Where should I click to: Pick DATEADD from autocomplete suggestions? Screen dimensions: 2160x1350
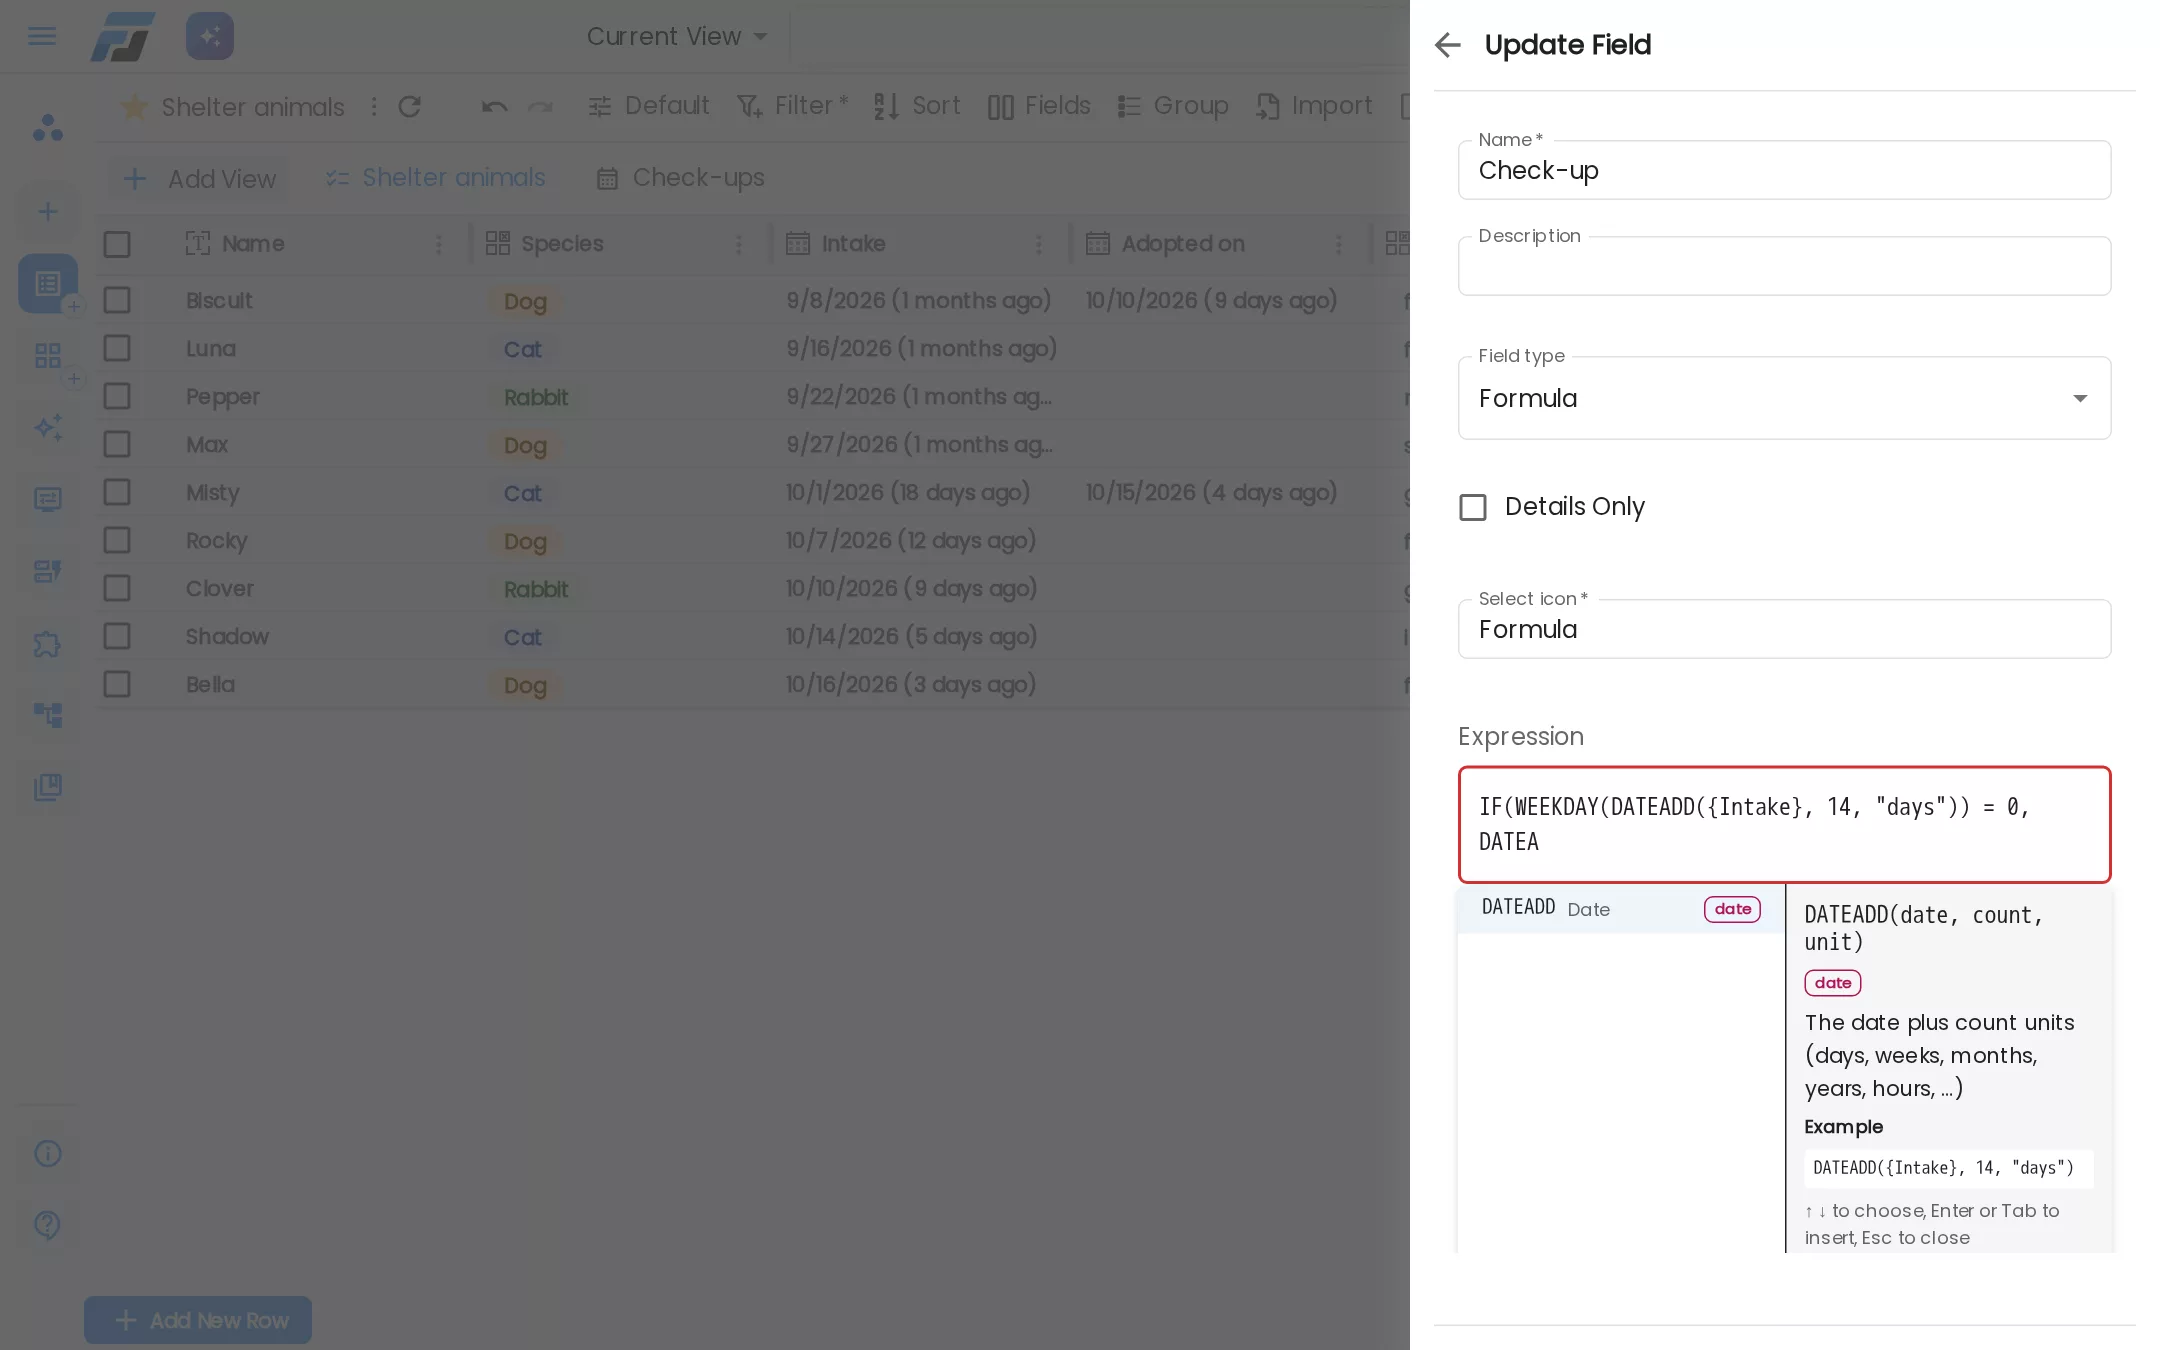[x=1620, y=908]
